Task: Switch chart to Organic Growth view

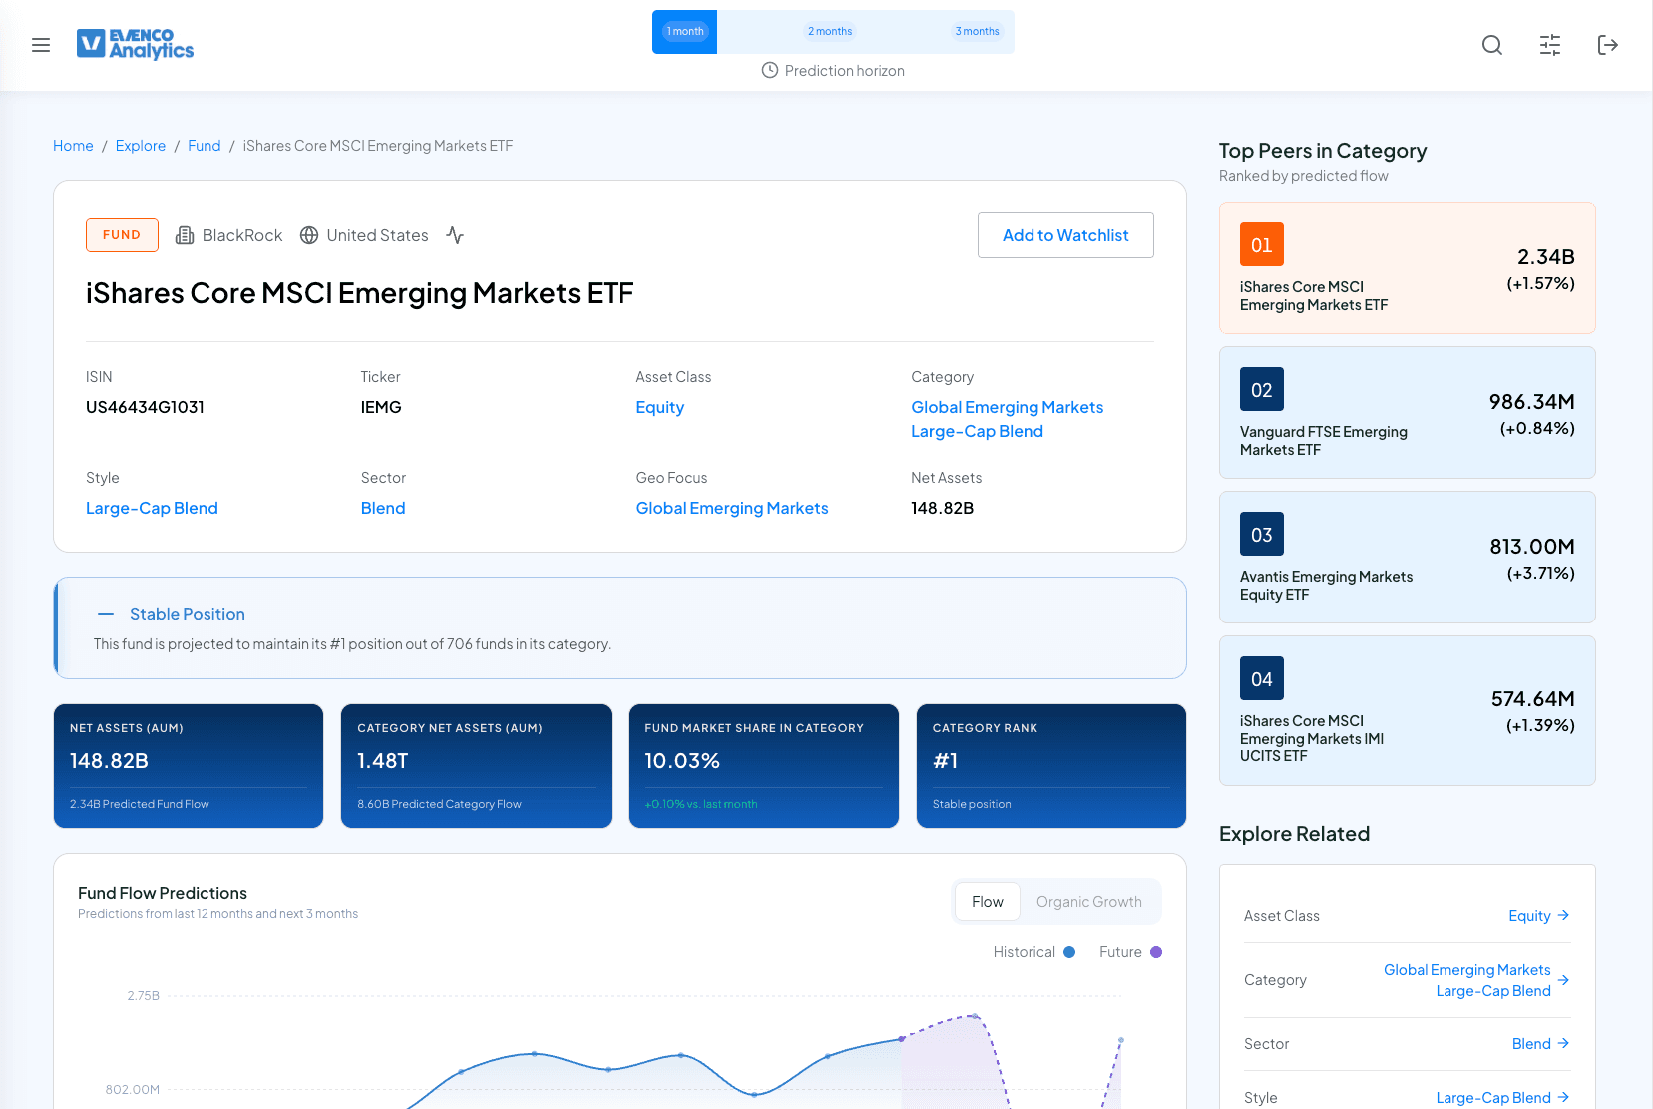Action: point(1088,902)
